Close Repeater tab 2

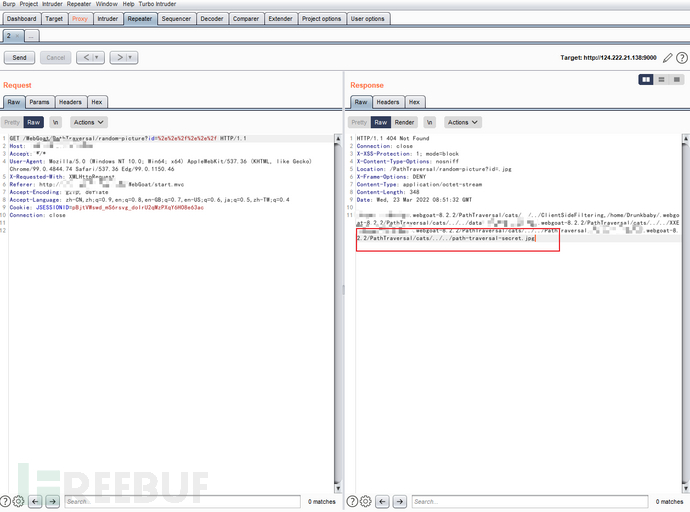pos(17,36)
